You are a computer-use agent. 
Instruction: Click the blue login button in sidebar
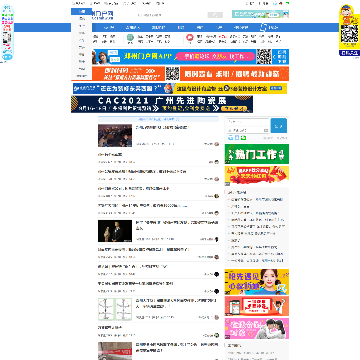click(279, 126)
